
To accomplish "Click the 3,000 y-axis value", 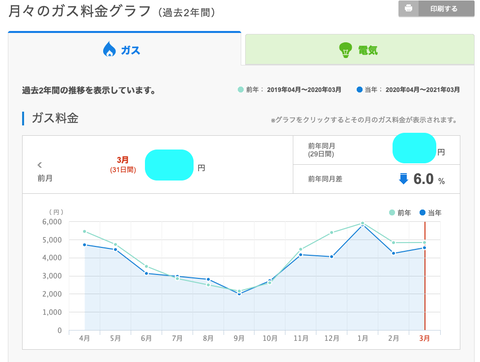I will [52, 276].
